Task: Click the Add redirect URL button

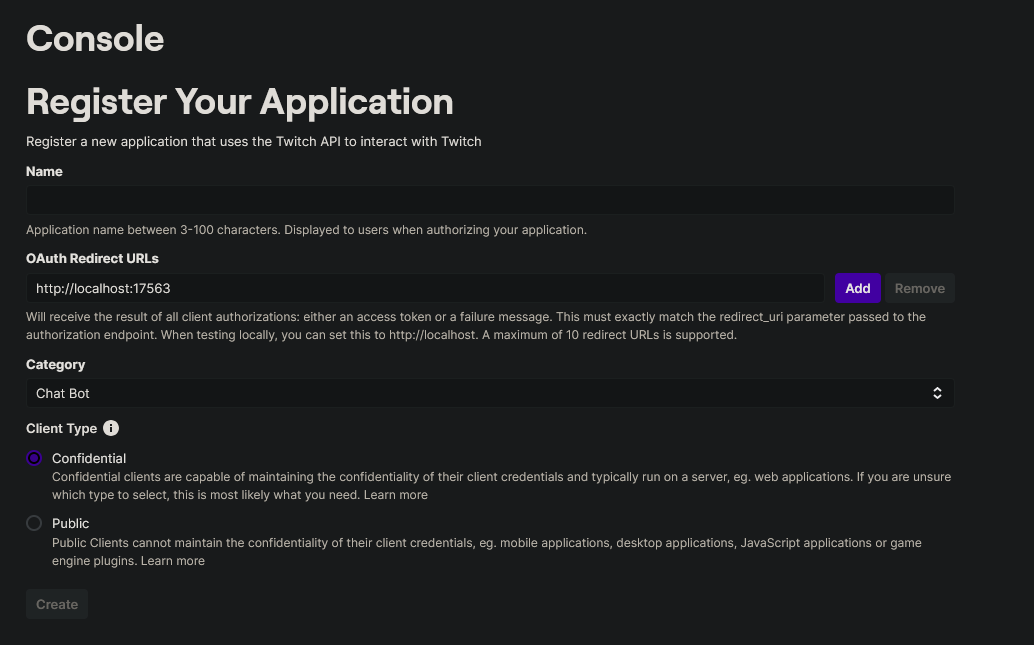Action: pyautogui.click(x=858, y=288)
